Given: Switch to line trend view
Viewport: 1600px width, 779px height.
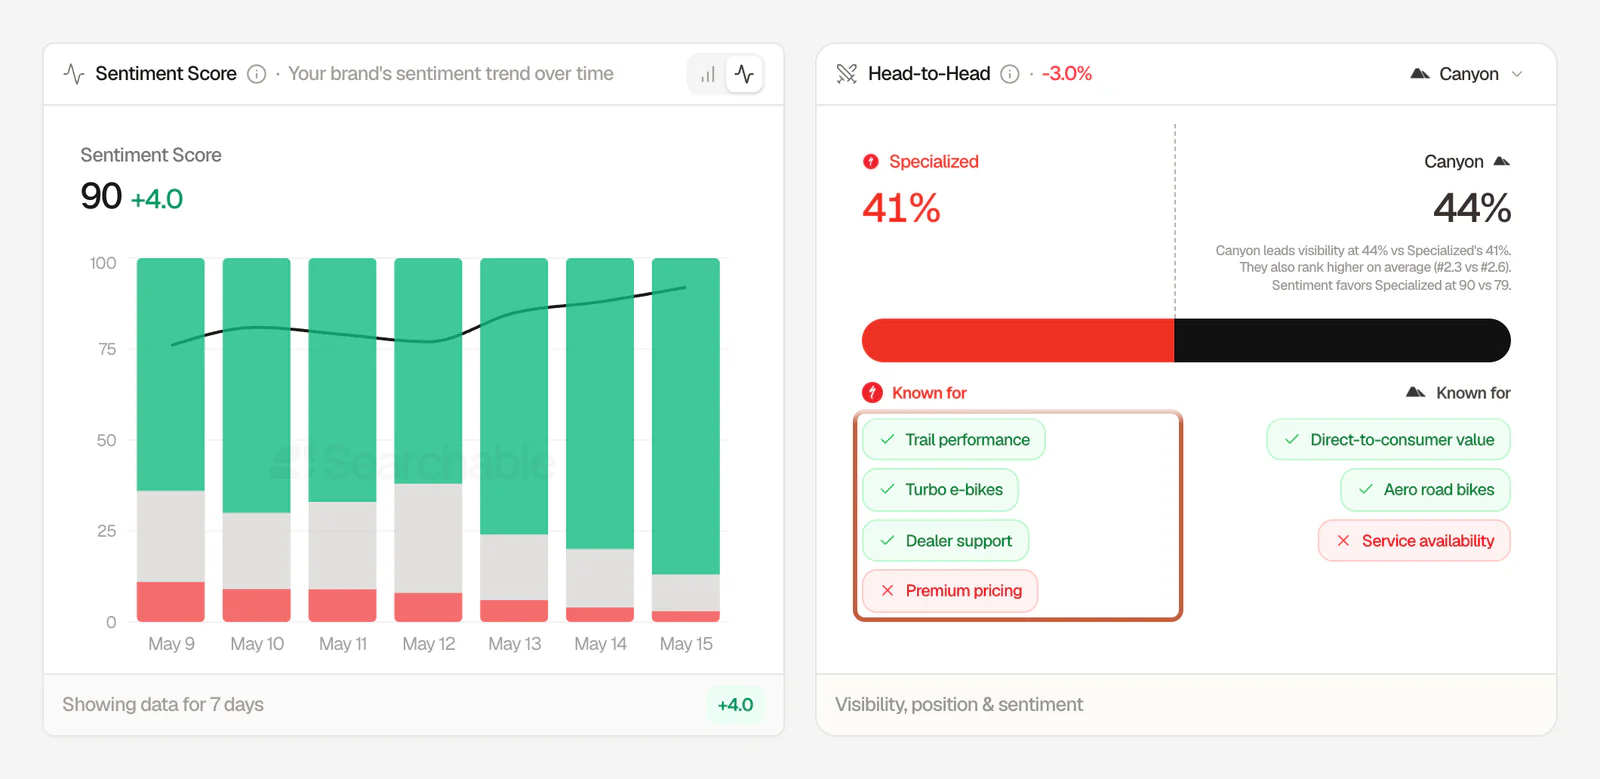Looking at the screenshot, I should (x=744, y=74).
